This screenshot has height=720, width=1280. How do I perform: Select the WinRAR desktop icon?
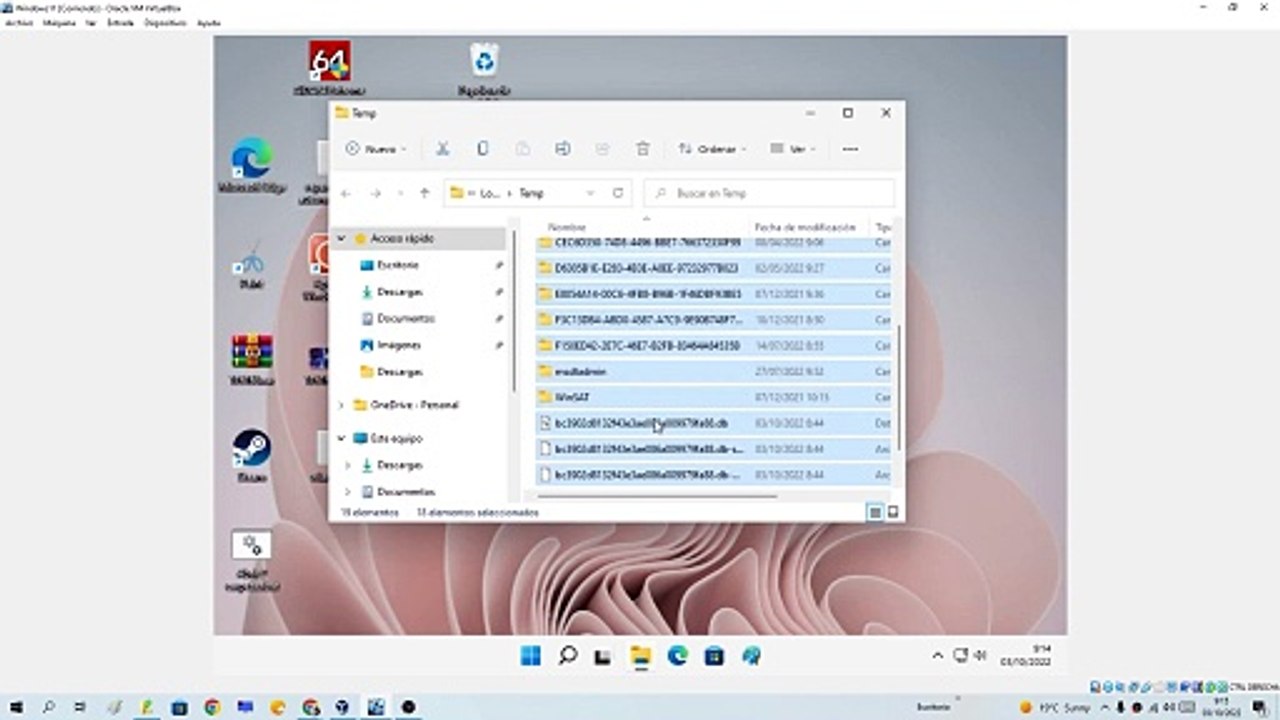coord(251,359)
